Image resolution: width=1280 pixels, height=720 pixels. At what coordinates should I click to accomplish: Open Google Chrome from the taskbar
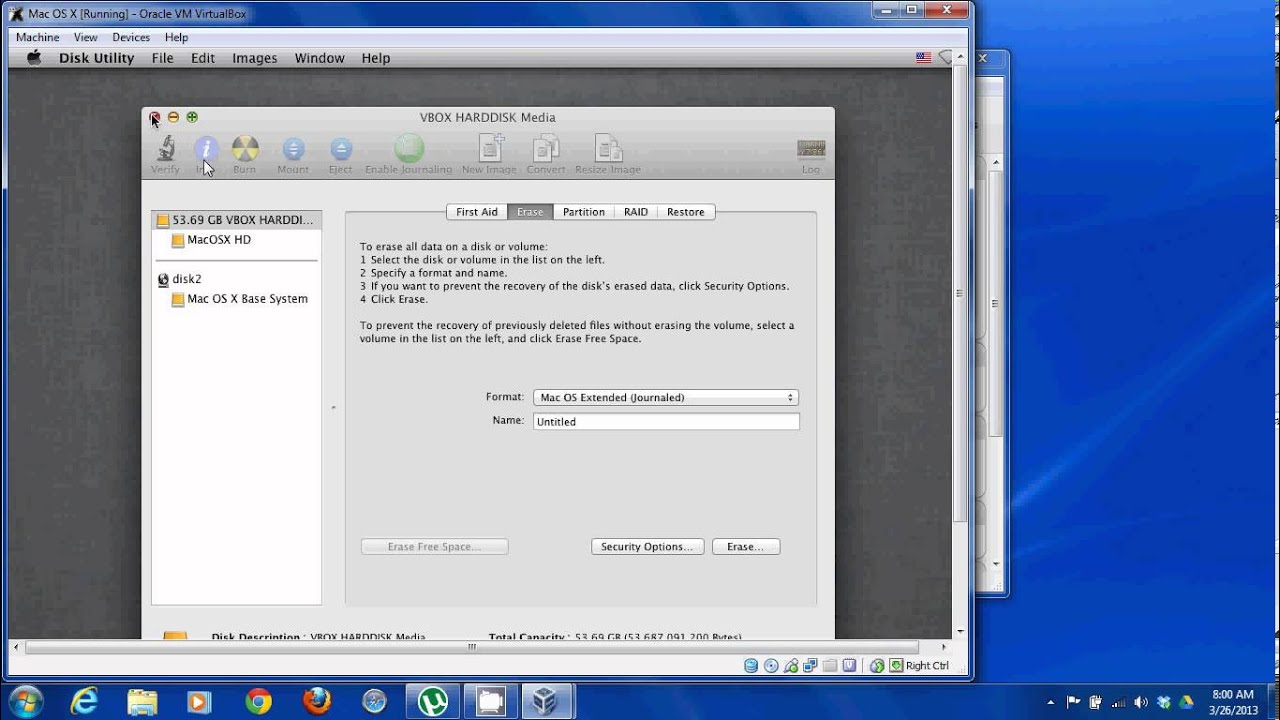tap(258, 701)
